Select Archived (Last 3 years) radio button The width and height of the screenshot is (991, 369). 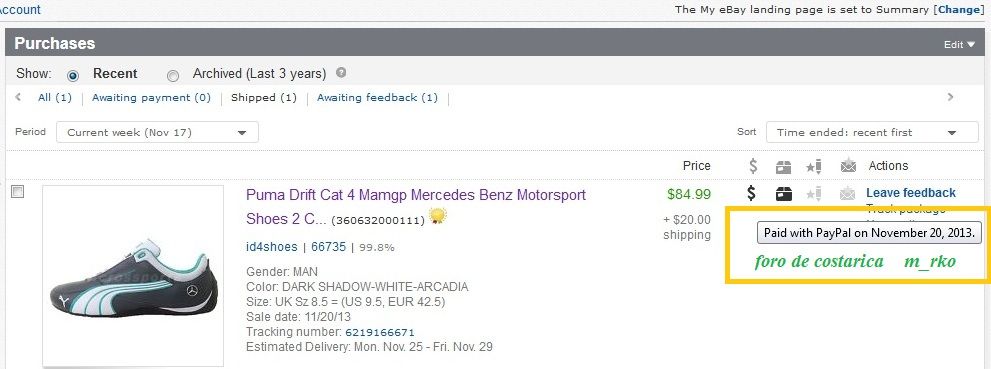[173, 75]
